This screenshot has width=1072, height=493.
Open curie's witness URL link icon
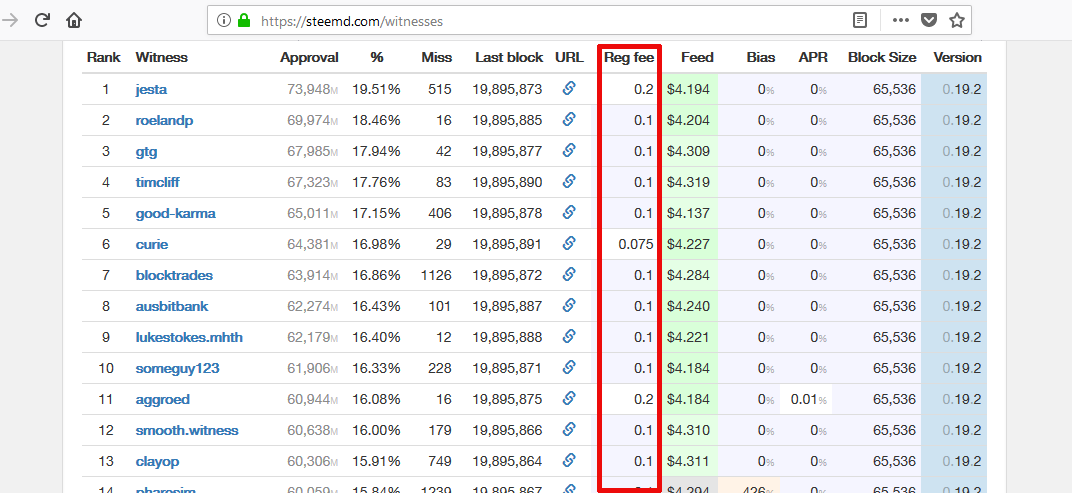[569, 243]
